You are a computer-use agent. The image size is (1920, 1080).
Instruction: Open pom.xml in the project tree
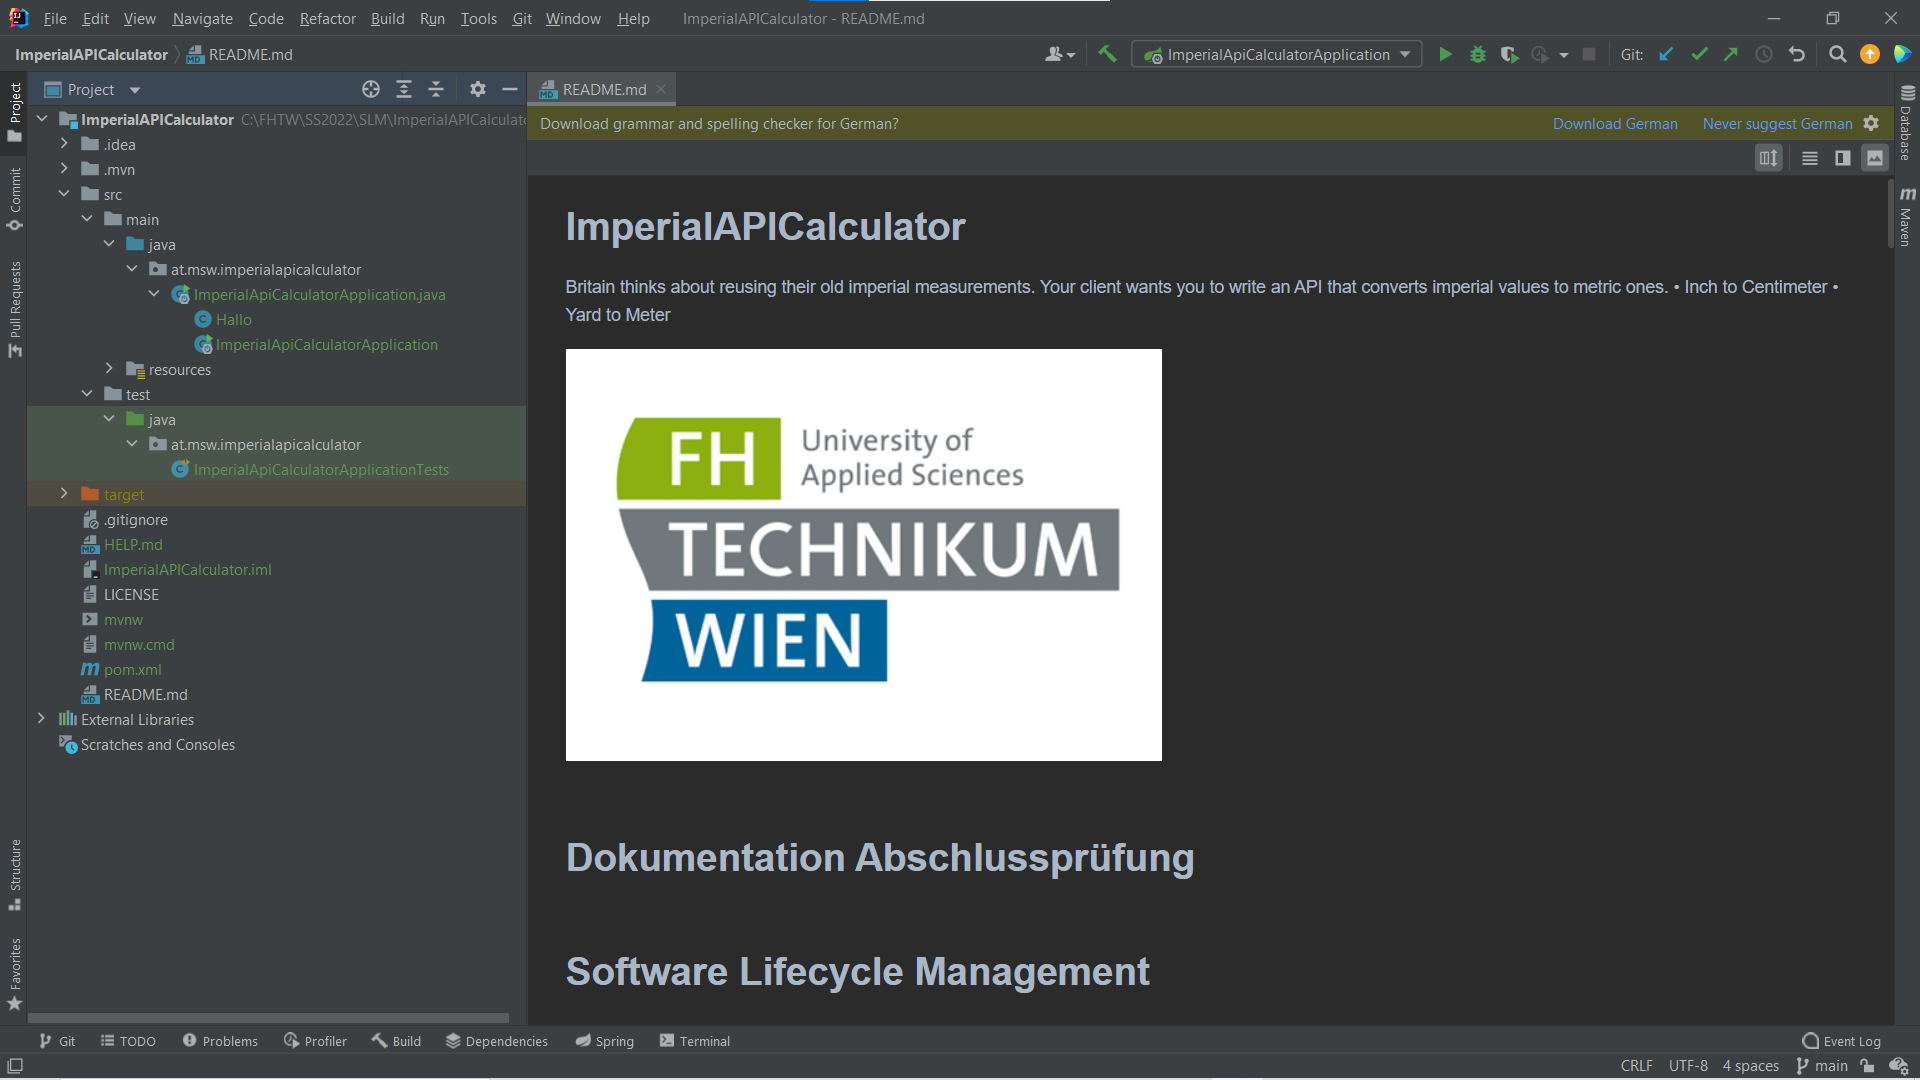(x=132, y=669)
